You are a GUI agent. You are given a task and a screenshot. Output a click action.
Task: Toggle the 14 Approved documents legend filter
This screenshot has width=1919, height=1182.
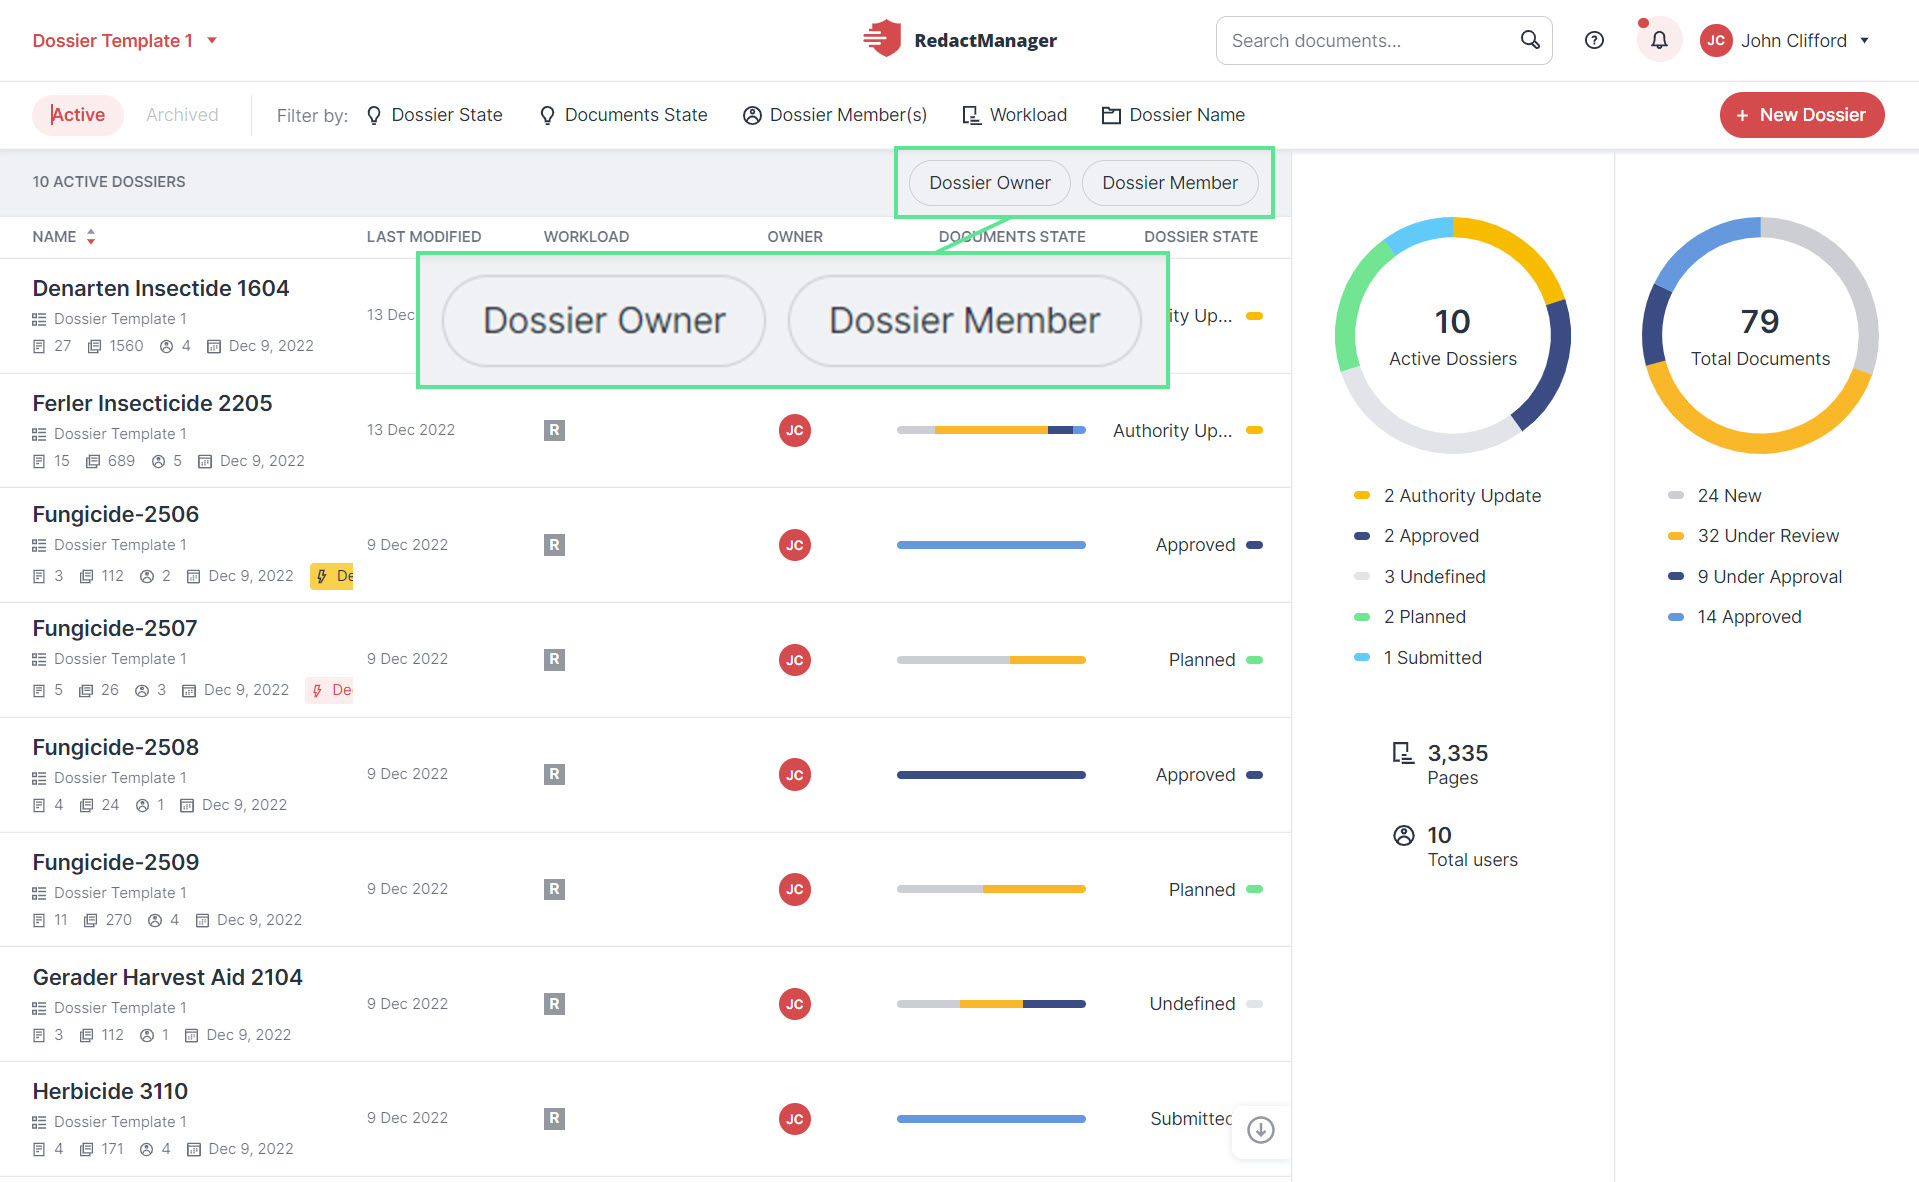1734,617
